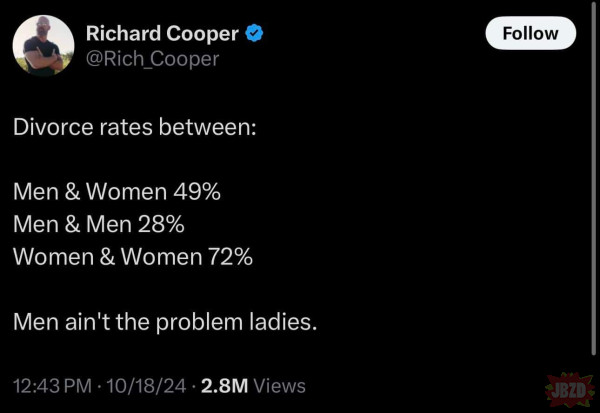Screen dimensions: 600x413
Task: Open Richard Cooper's profile picture
Action: tap(43, 46)
